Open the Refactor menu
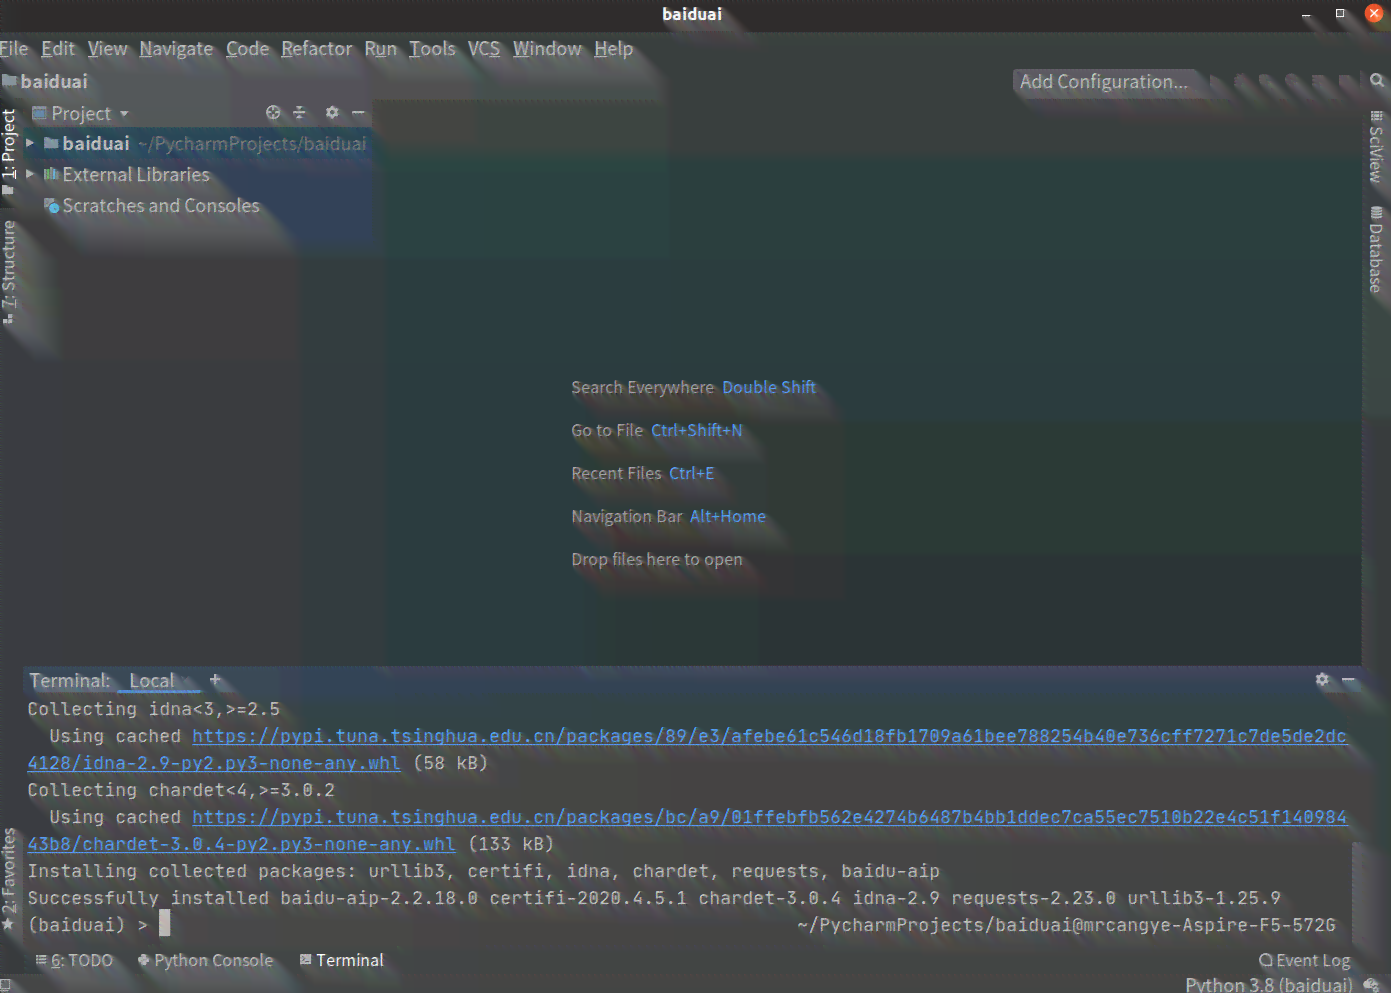The height and width of the screenshot is (993, 1391). (316, 49)
